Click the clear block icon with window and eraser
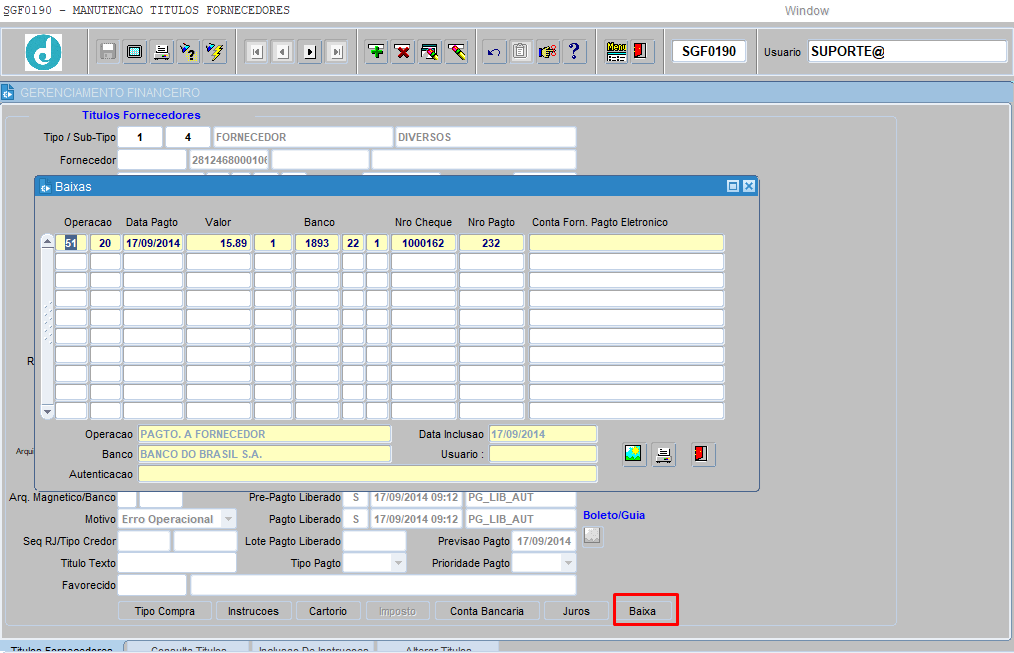Viewport: 1014px width, 653px height. (429, 52)
